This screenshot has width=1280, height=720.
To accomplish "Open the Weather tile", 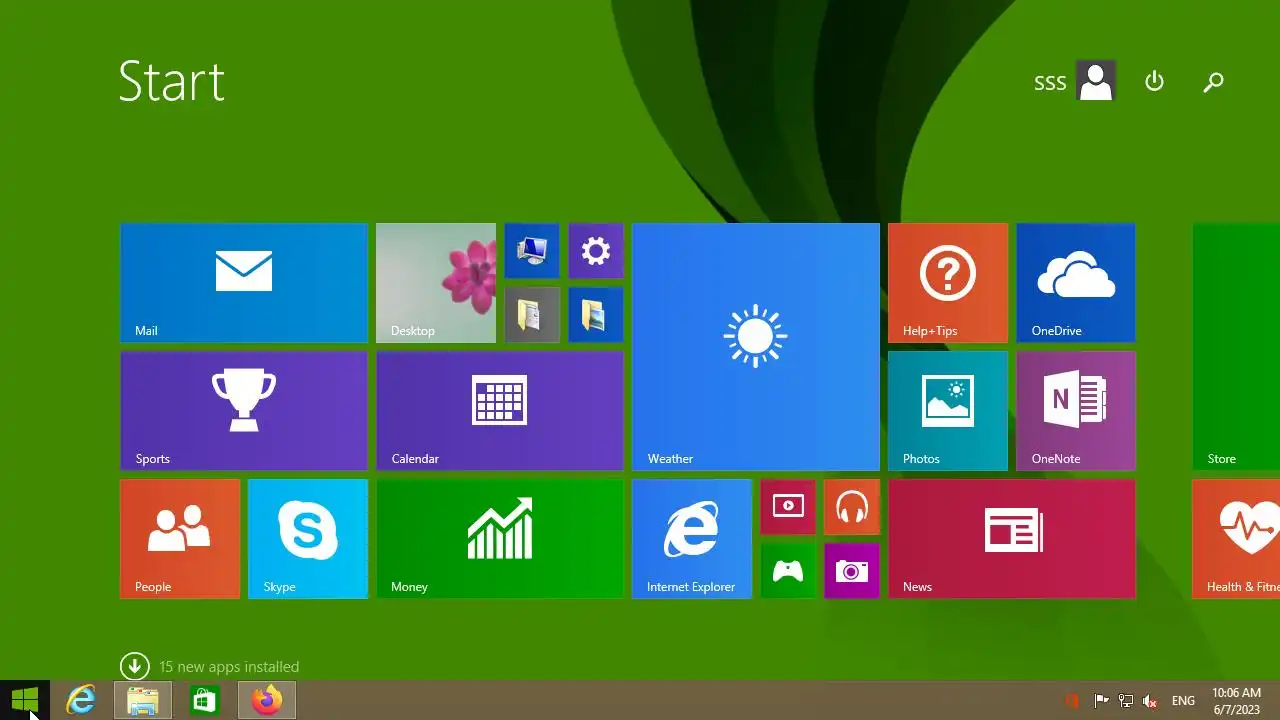I will (x=756, y=347).
